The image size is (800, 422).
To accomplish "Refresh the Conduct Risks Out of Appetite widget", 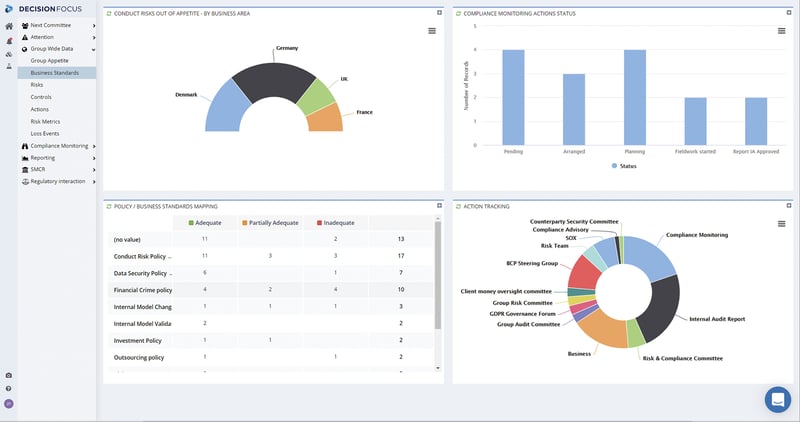I will pyautogui.click(x=109, y=14).
